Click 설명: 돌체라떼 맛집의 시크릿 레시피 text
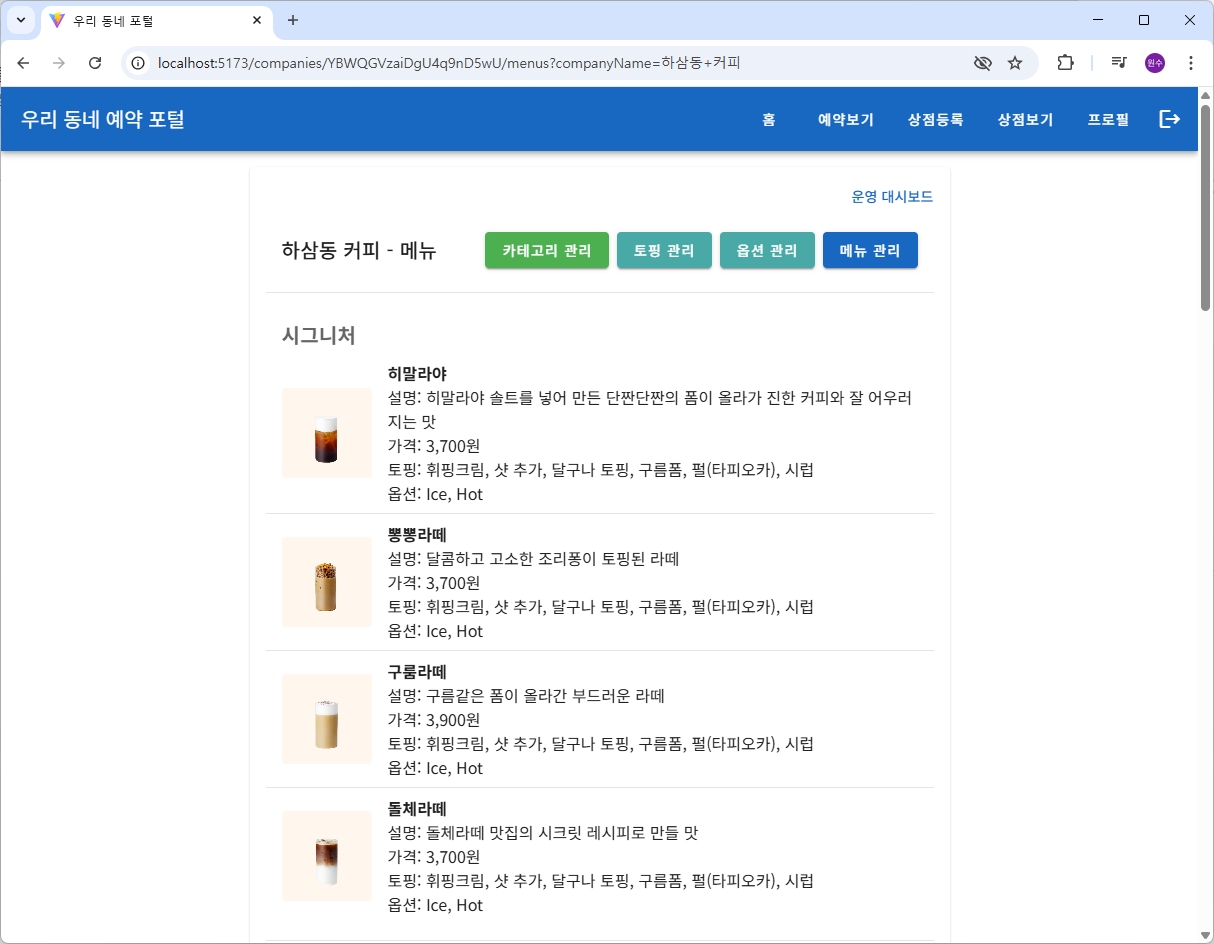 [543, 833]
